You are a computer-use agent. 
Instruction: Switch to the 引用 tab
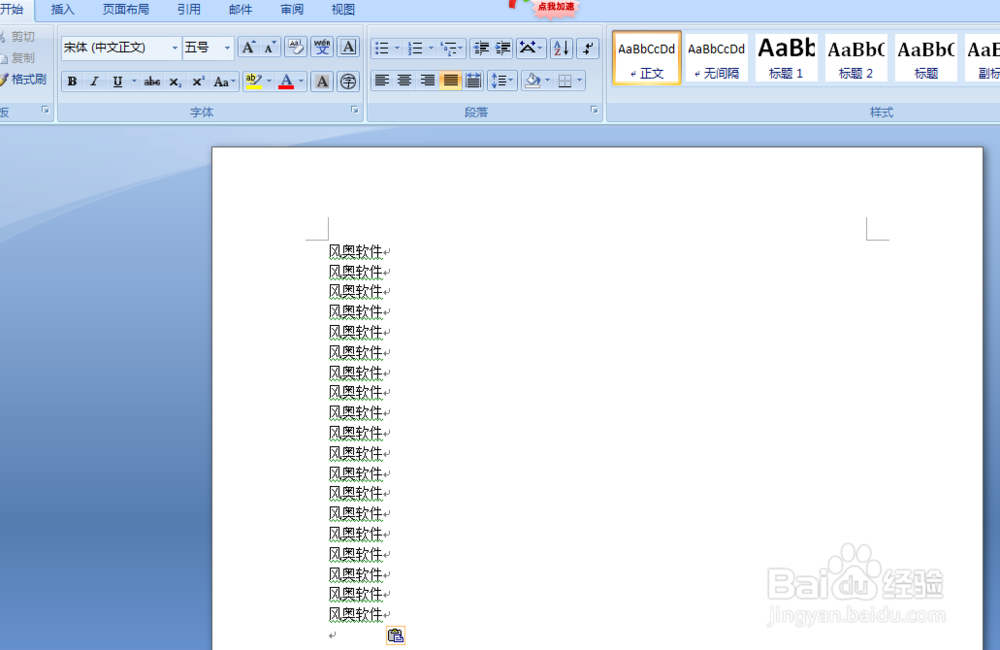coord(189,10)
